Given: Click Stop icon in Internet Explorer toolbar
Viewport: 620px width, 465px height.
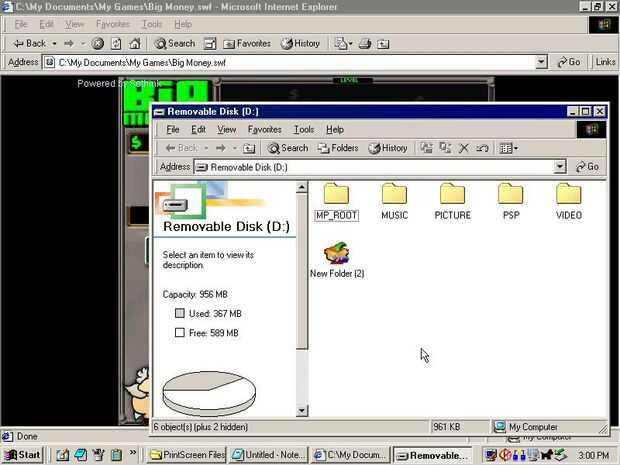Looking at the screenshot, I should (x=97, y=43).
